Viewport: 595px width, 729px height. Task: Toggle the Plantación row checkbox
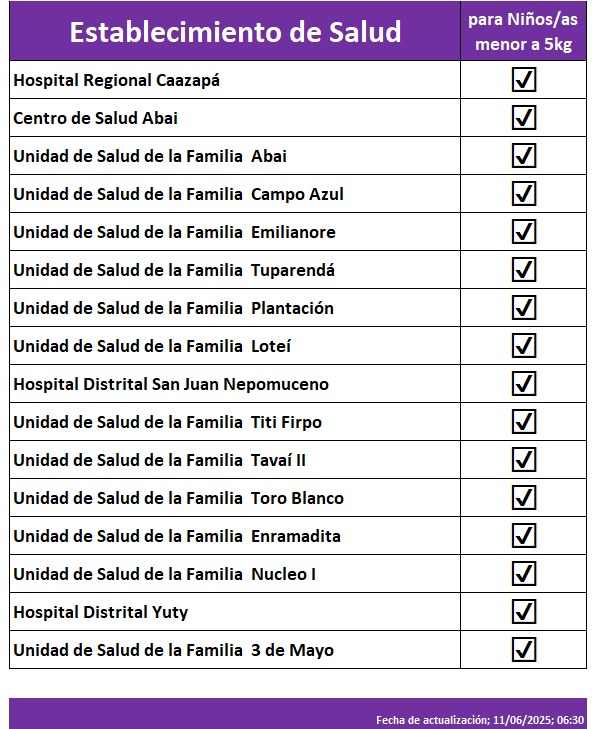point(524,308)
